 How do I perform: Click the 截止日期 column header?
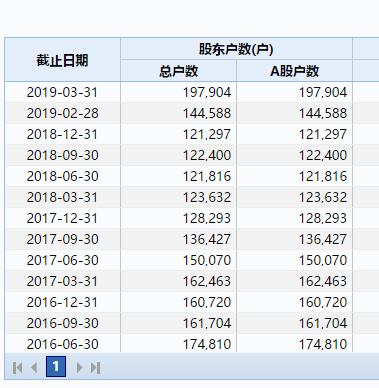point(62,60)
